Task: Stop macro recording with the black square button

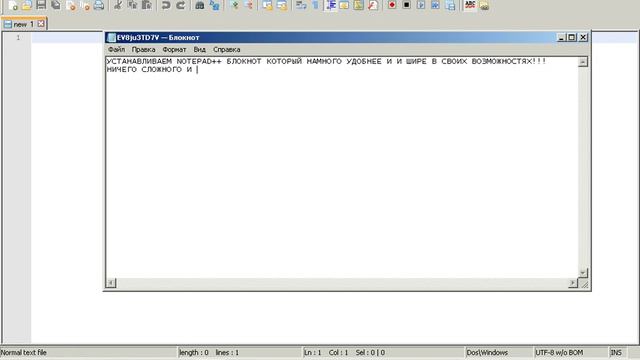Action: coord(407,5)
